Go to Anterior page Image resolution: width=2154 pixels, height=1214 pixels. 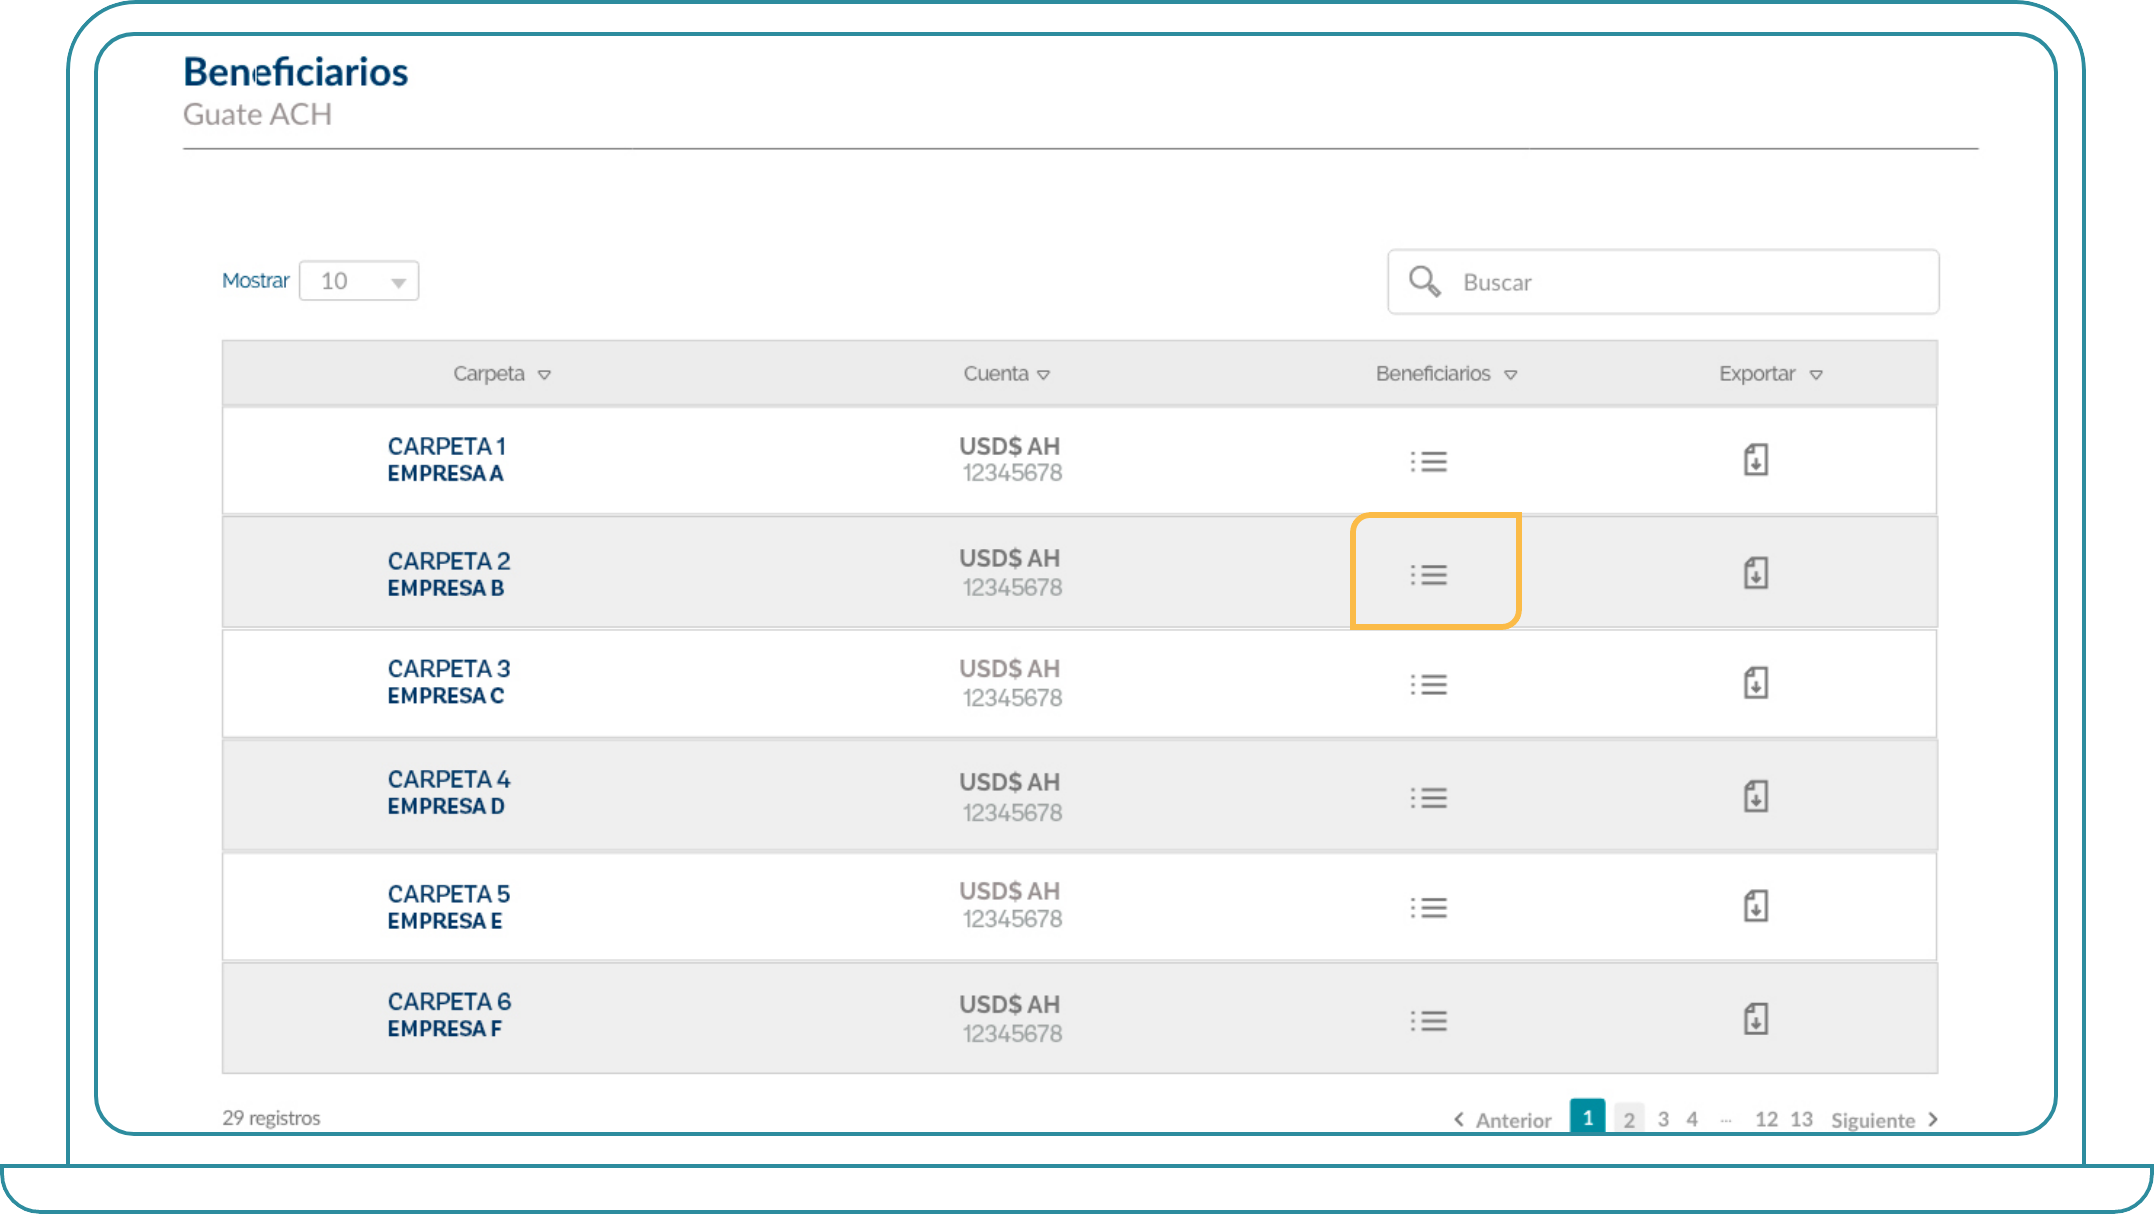(x=1502, y=1120)
